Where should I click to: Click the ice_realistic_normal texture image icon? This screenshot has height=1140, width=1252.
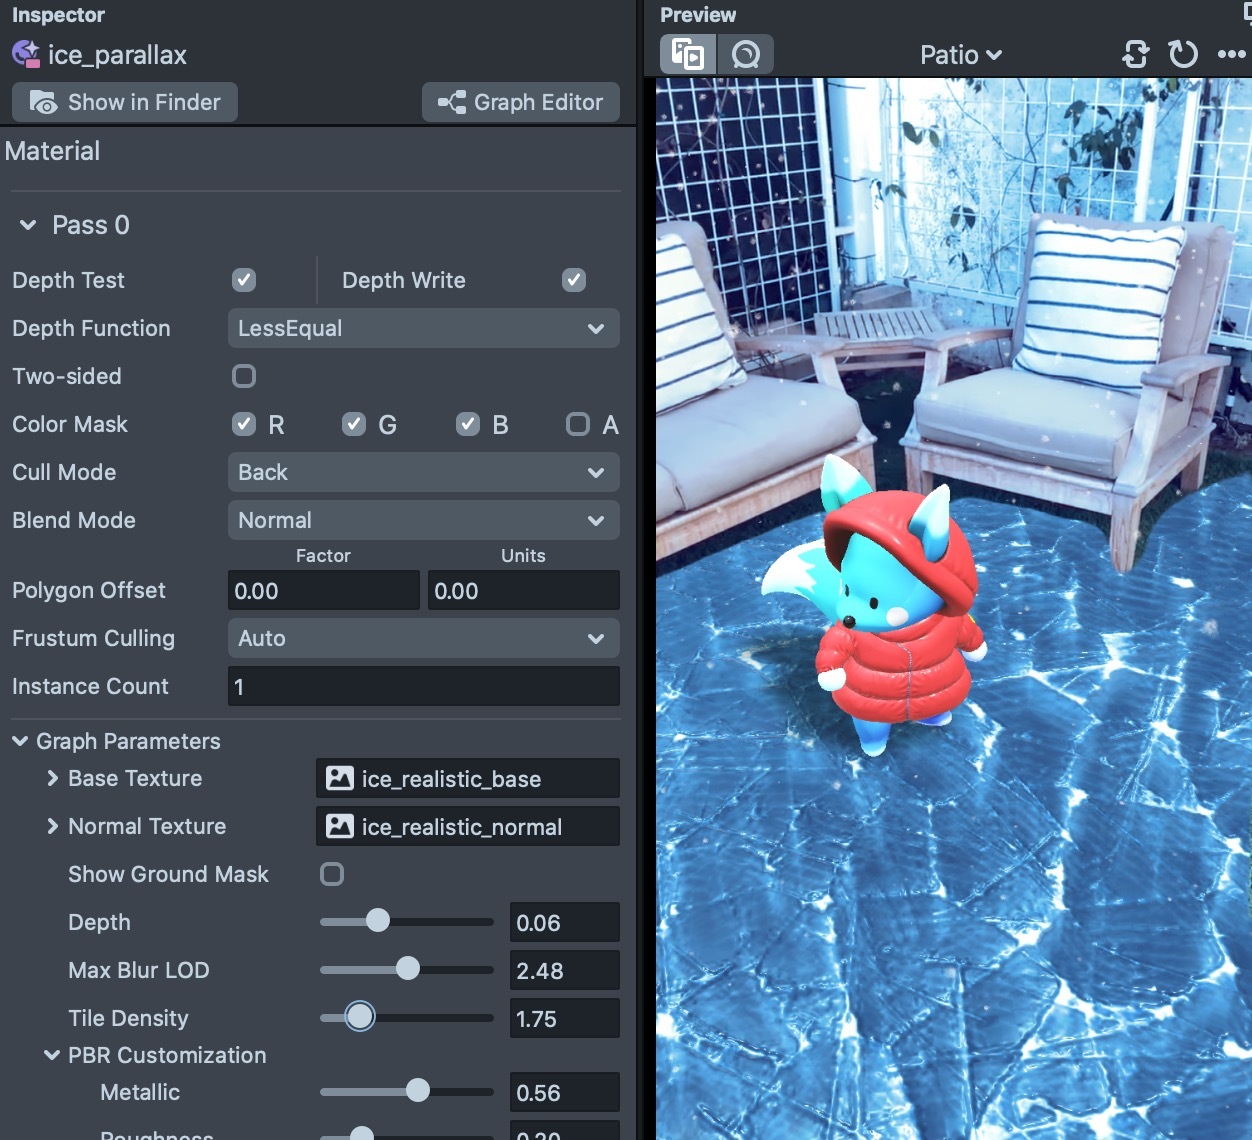(x=340, y=826)
